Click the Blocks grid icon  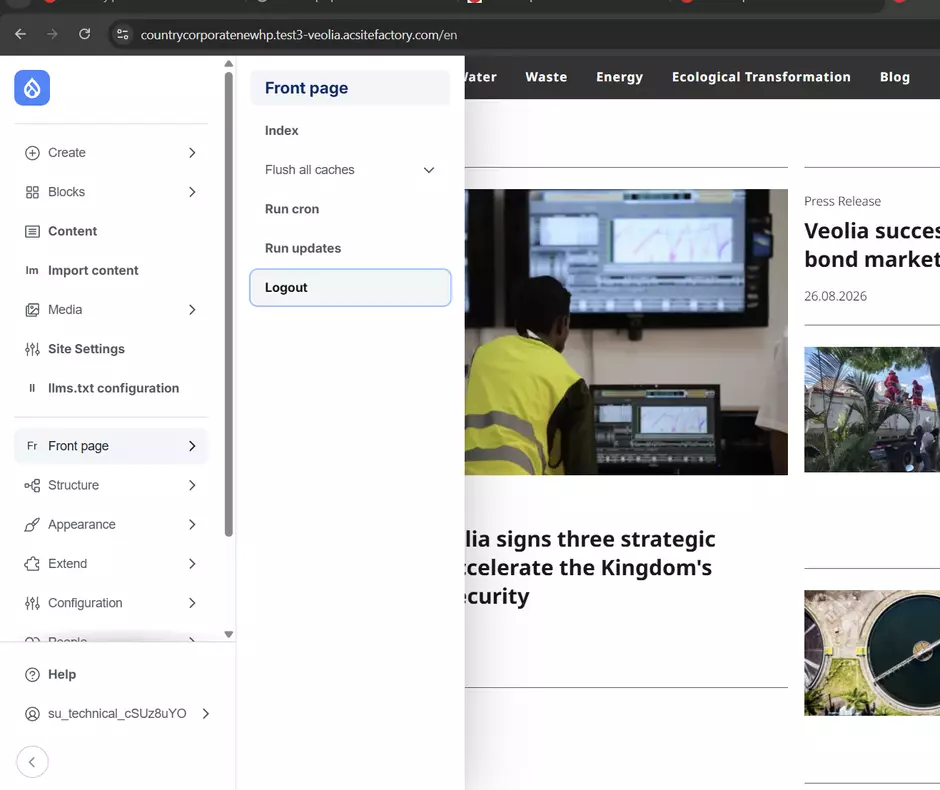pyautogui.click(x=32, y=192)
